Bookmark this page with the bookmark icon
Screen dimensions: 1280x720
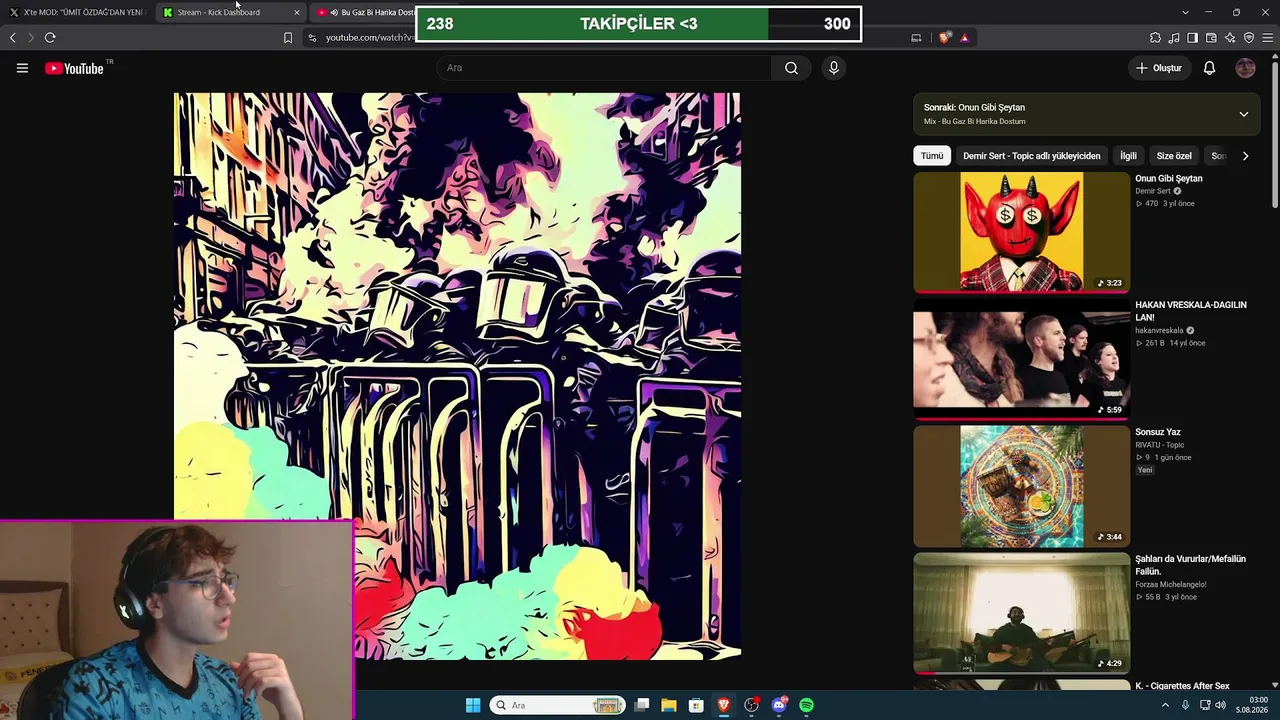(288, 38)
